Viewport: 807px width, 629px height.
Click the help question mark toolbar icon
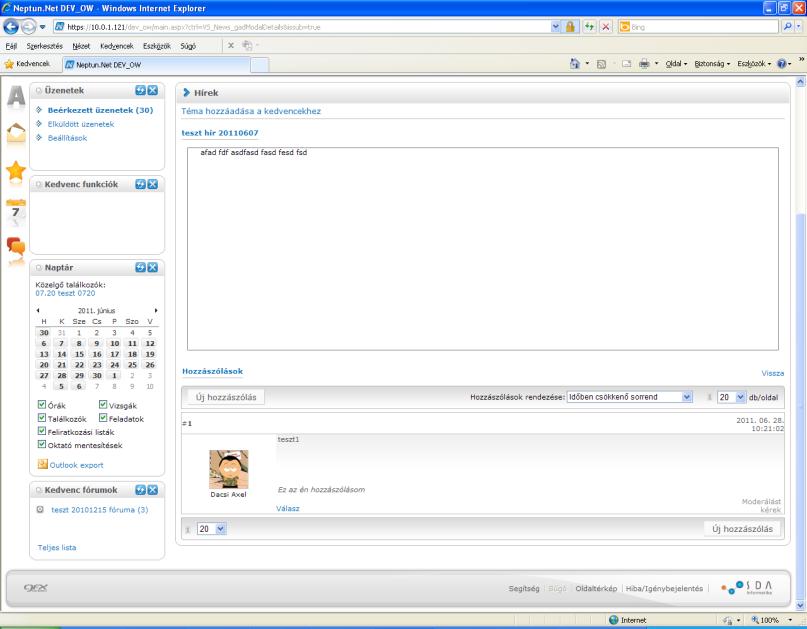[x=781, y=63]
